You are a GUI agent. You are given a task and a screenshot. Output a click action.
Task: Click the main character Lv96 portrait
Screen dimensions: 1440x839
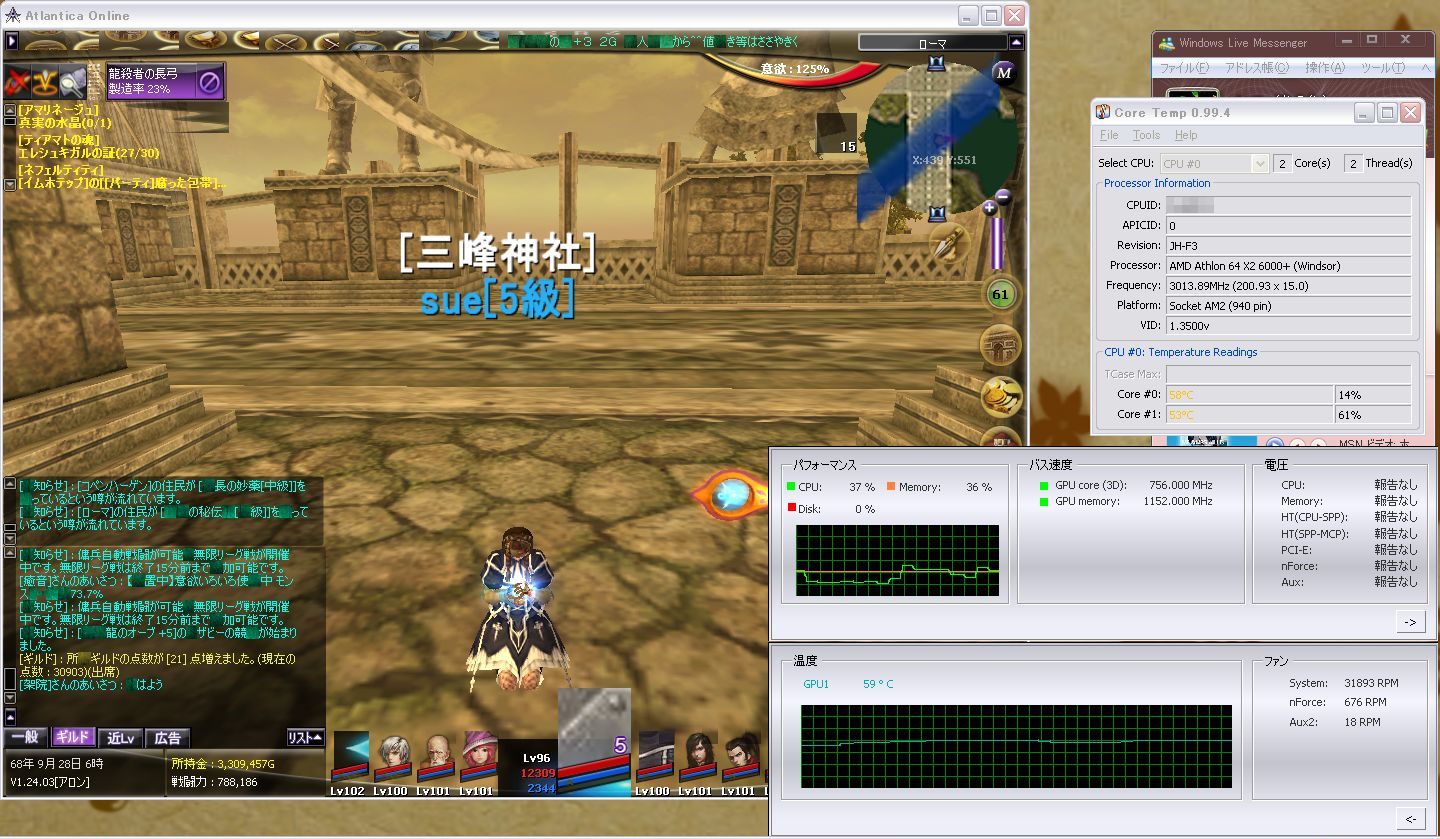(594, 742)
